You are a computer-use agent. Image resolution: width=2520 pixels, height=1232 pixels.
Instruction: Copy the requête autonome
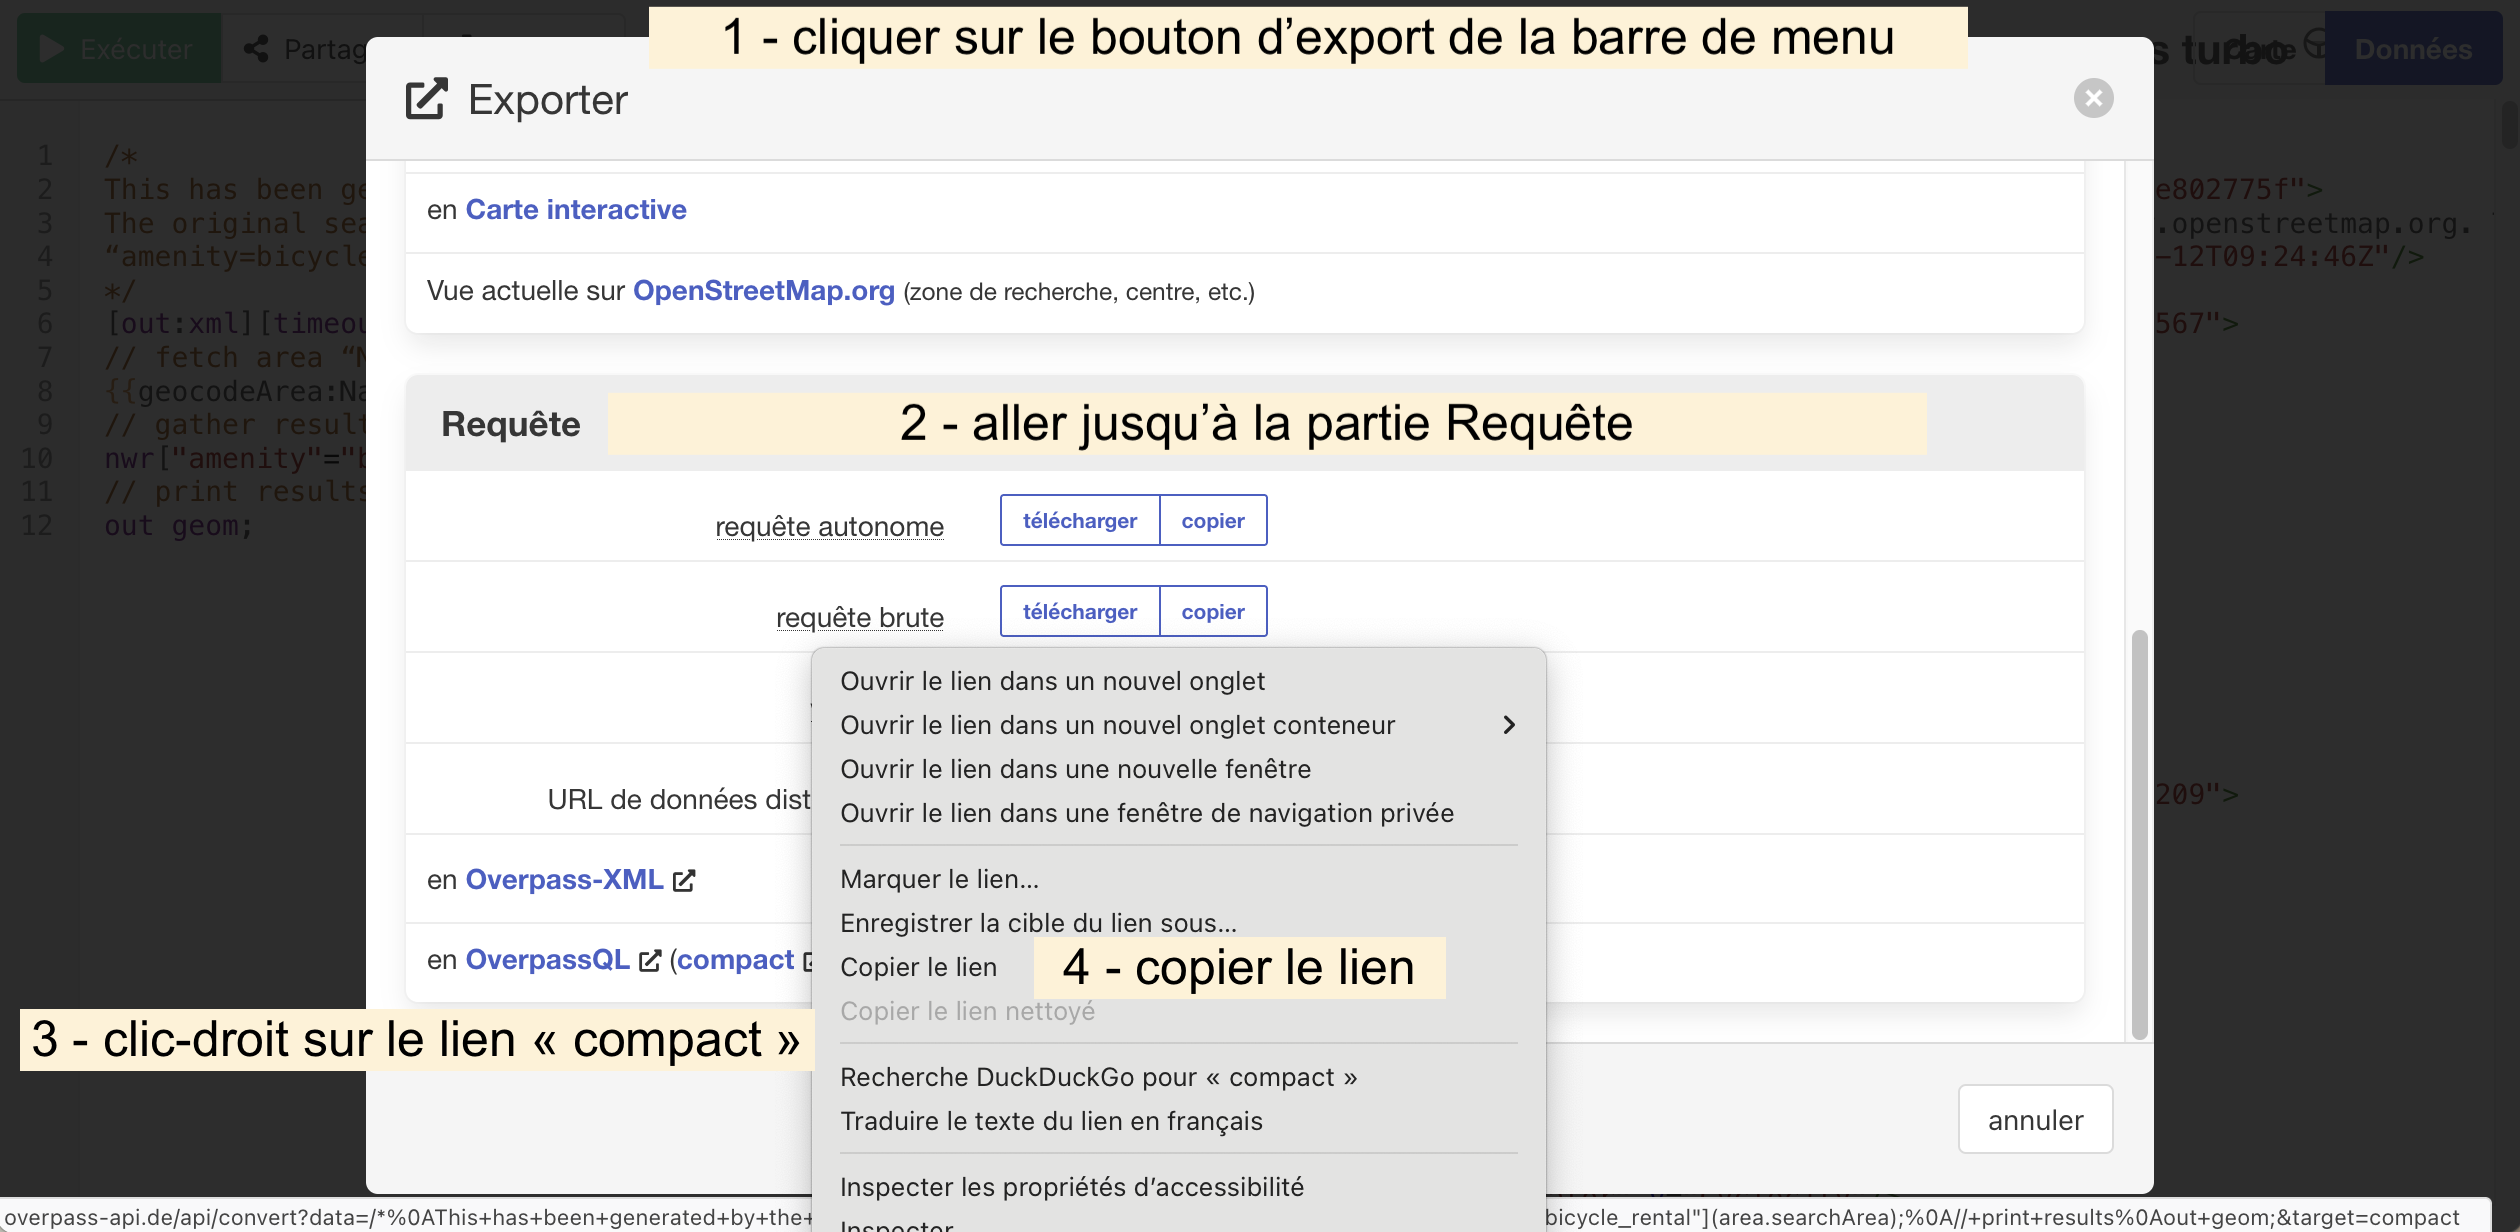click(1213, 520)
